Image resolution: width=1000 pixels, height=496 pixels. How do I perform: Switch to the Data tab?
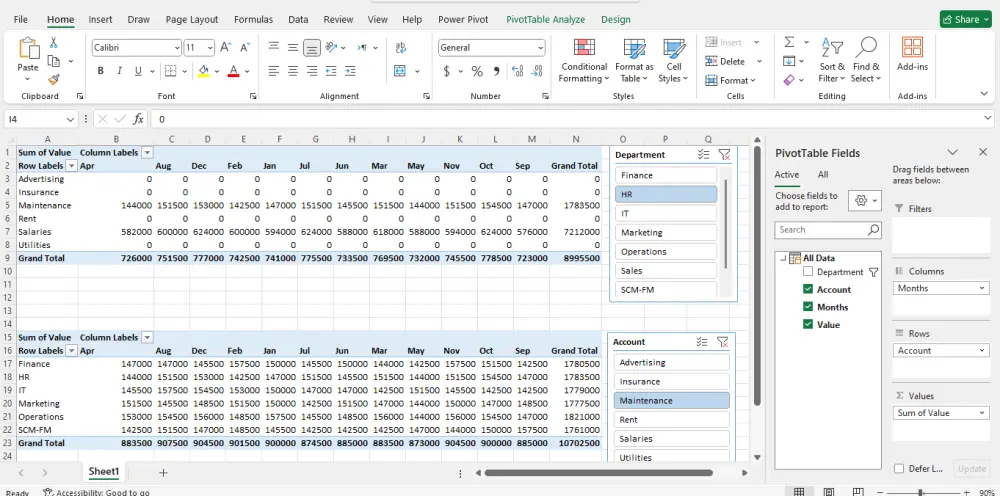298,20
